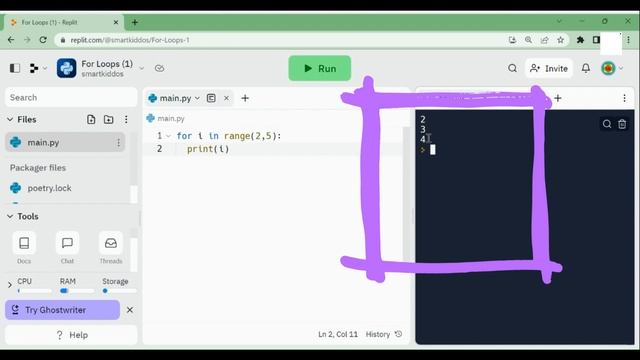Open new browser tab
The width and height of the screenshot is (640, 360).
coord(135,22)
